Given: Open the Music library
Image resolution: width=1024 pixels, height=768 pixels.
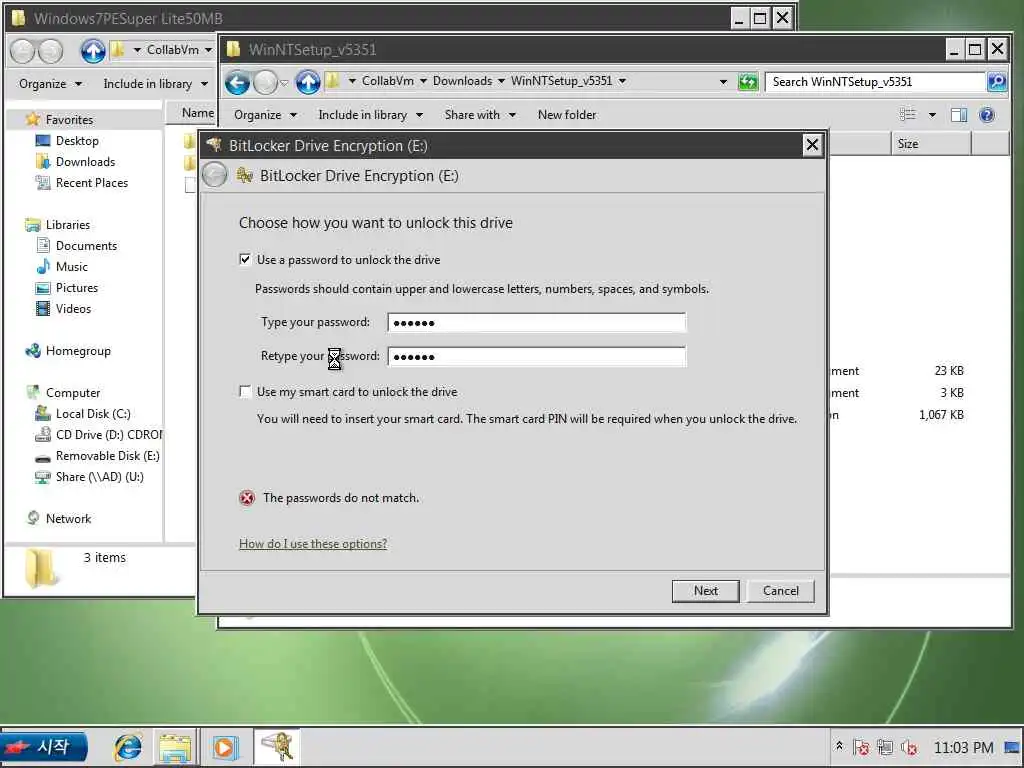Looking at the screenshot, I should [x=71, y=266].
